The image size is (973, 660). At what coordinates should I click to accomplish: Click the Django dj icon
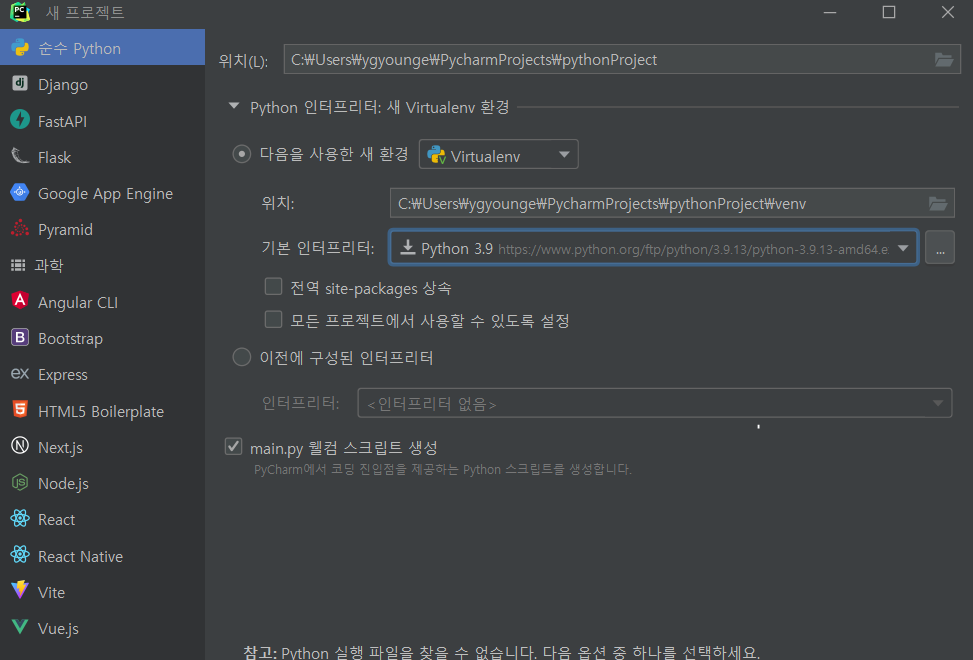coord(20,83)
